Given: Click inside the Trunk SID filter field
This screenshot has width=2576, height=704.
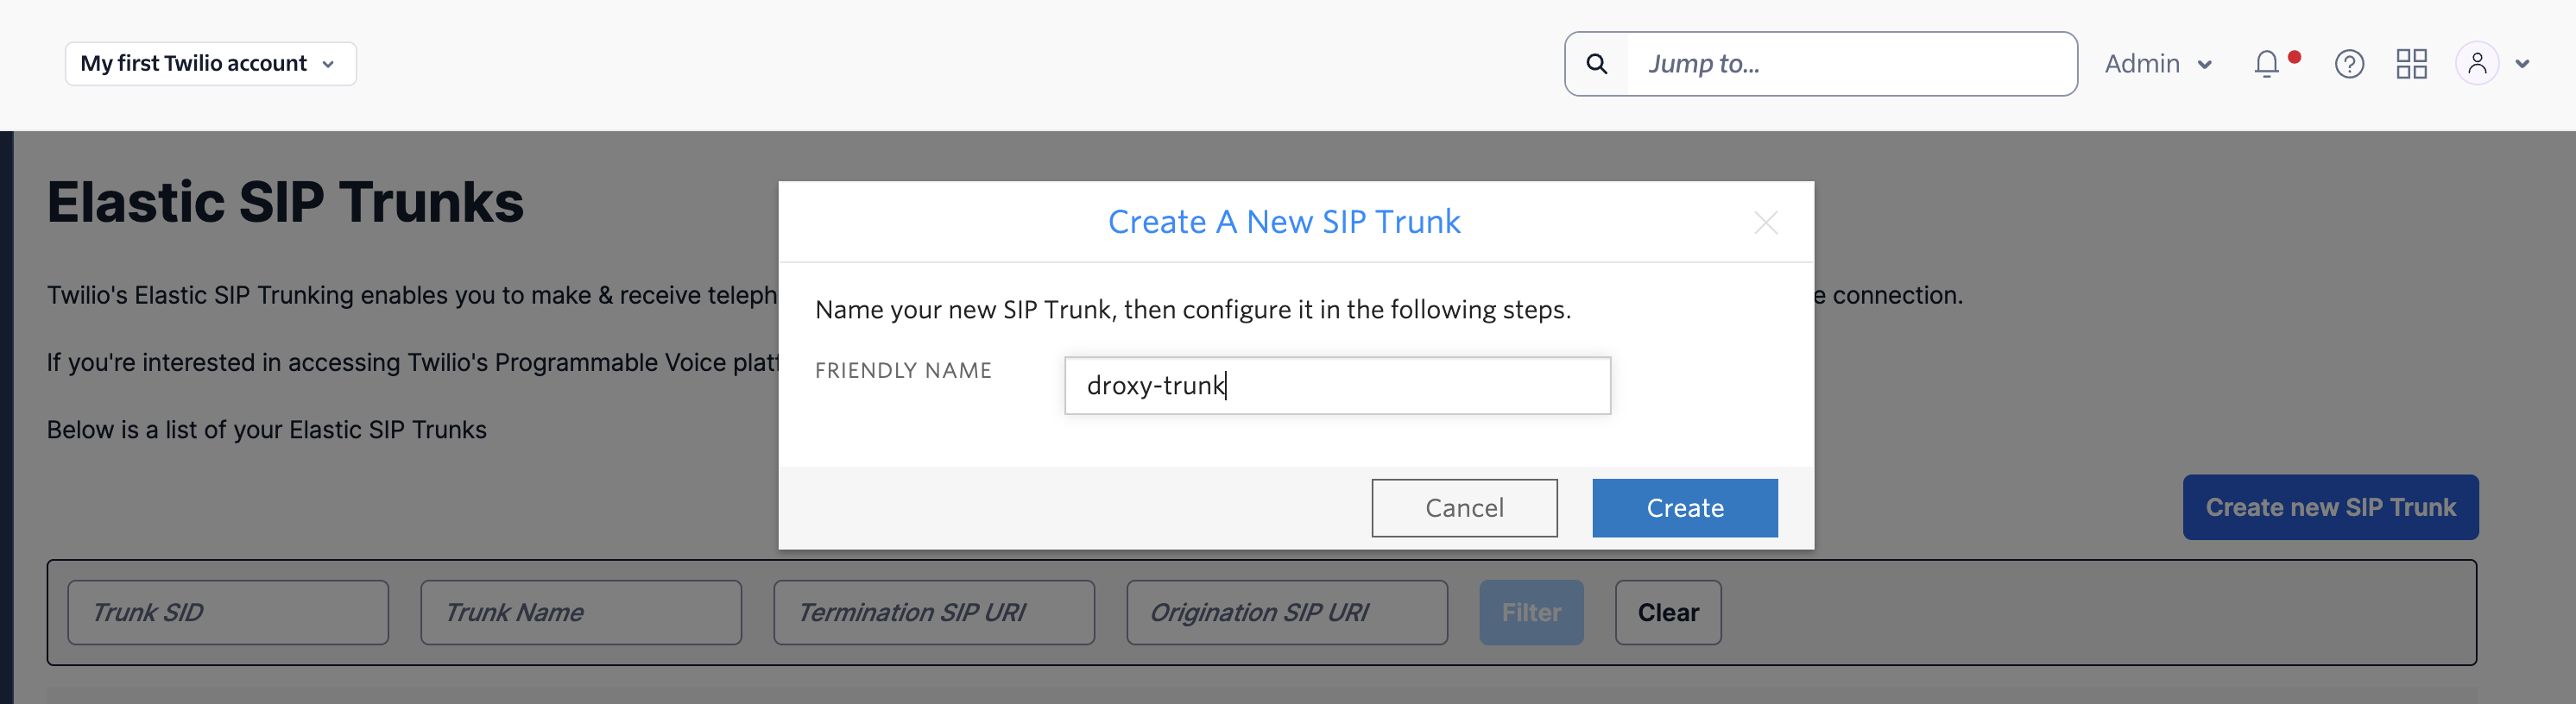Looking at the screenshot, I should [228, 612].
